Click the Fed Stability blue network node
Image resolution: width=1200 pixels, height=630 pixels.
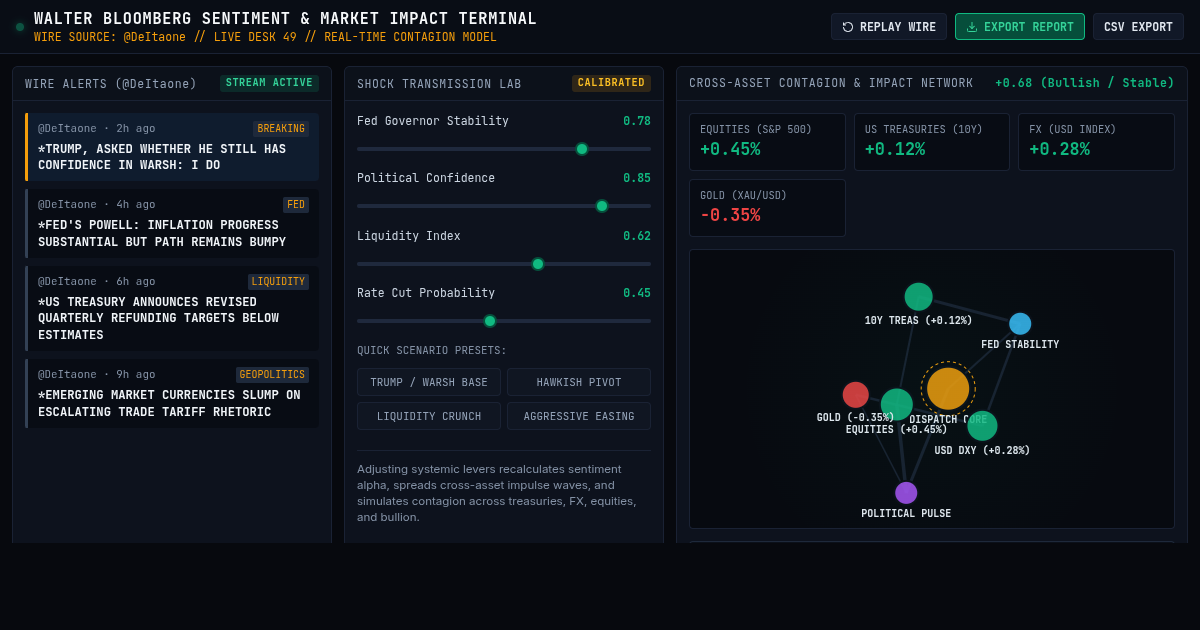point(1020,324)
